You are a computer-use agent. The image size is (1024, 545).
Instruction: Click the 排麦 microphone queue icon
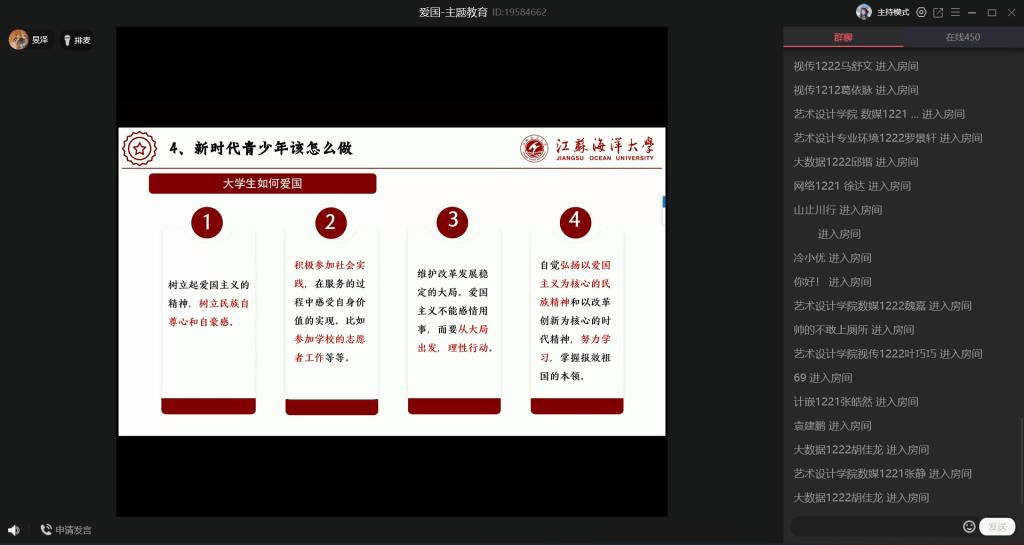tap(68, 41)
